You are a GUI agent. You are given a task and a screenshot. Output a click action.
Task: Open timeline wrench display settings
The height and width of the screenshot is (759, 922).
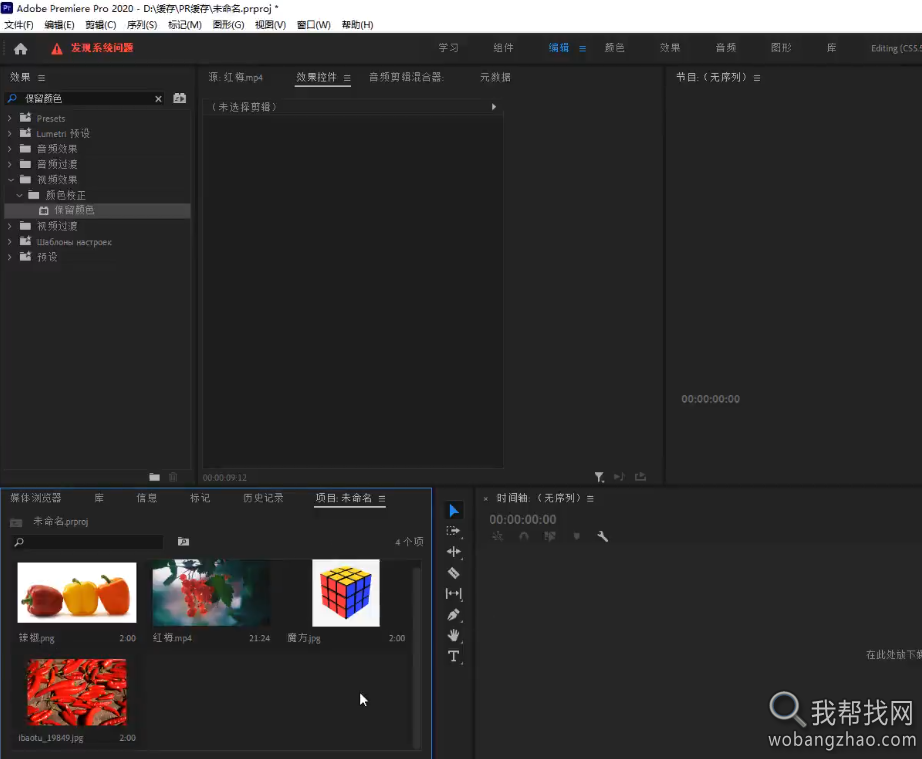[603, 536]
